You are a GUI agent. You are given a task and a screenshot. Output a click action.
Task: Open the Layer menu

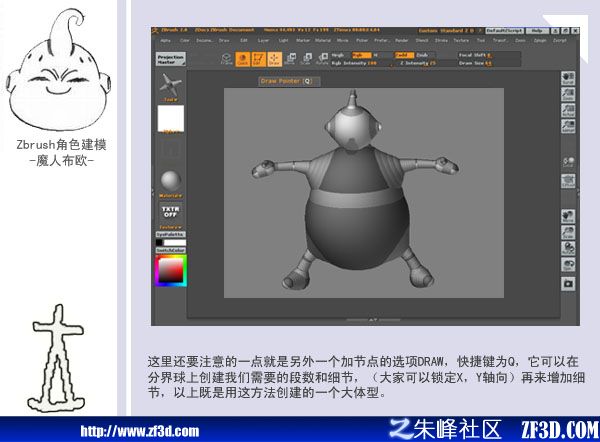[263, 40]
